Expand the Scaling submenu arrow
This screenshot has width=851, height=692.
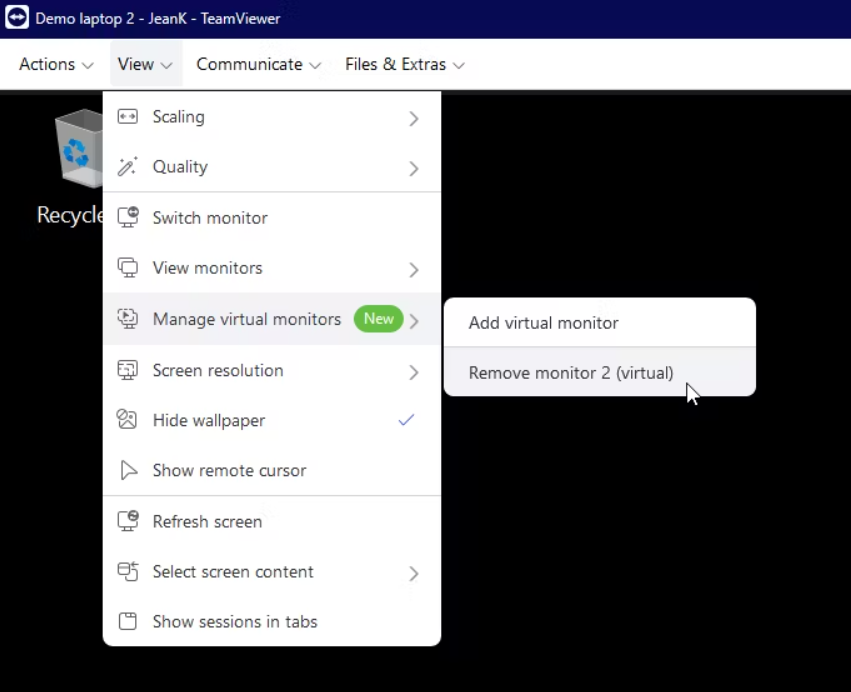[413, 119]
